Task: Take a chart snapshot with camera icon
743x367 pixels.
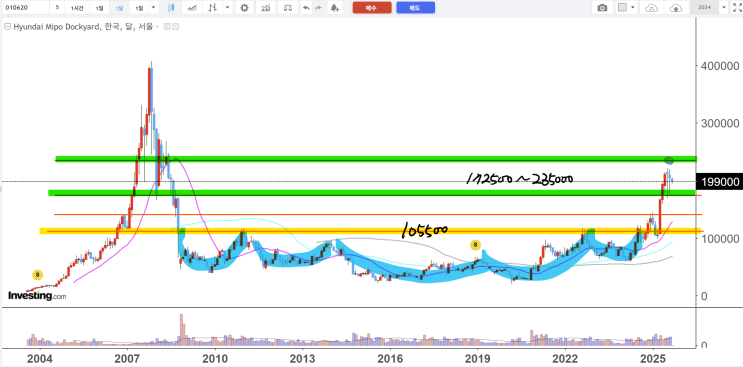Action: coord(602,8)
